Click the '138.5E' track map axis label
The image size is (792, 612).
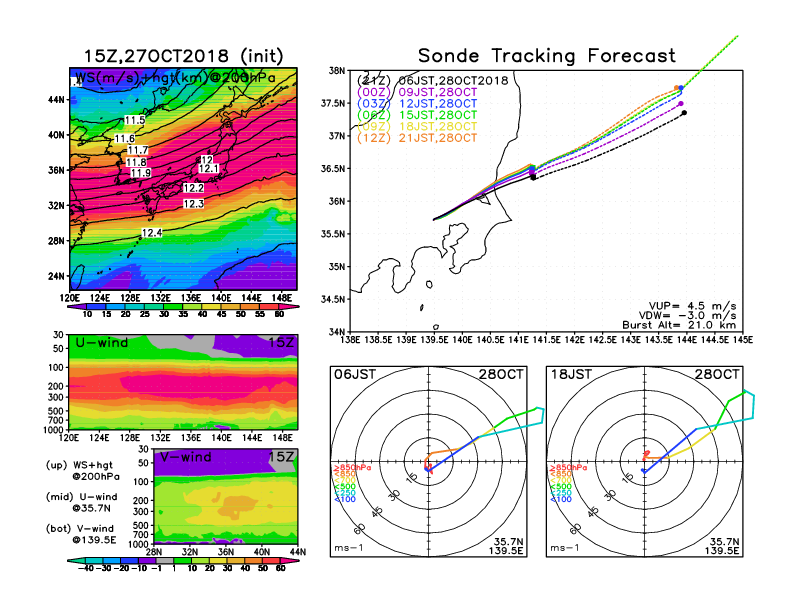pos(378,340)
